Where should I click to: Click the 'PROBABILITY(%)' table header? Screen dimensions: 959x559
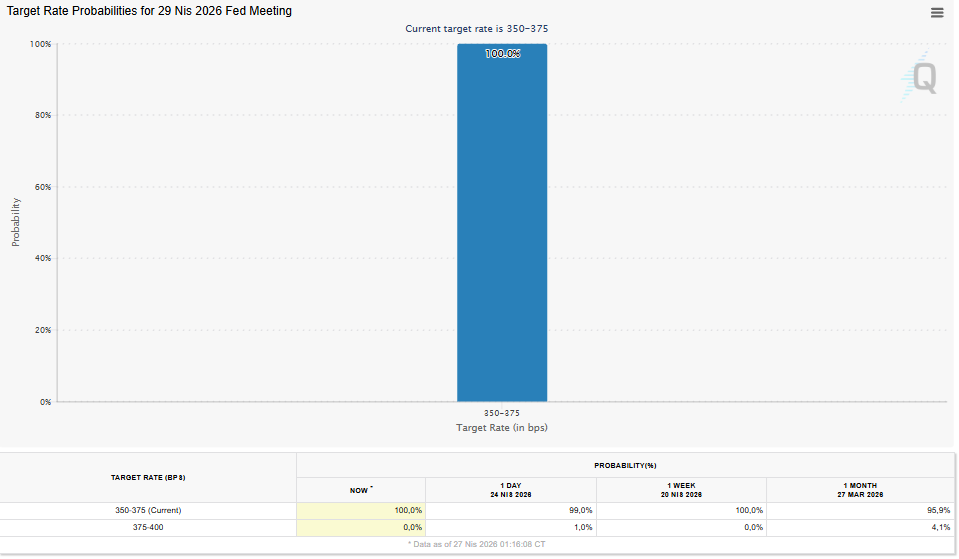625,465
